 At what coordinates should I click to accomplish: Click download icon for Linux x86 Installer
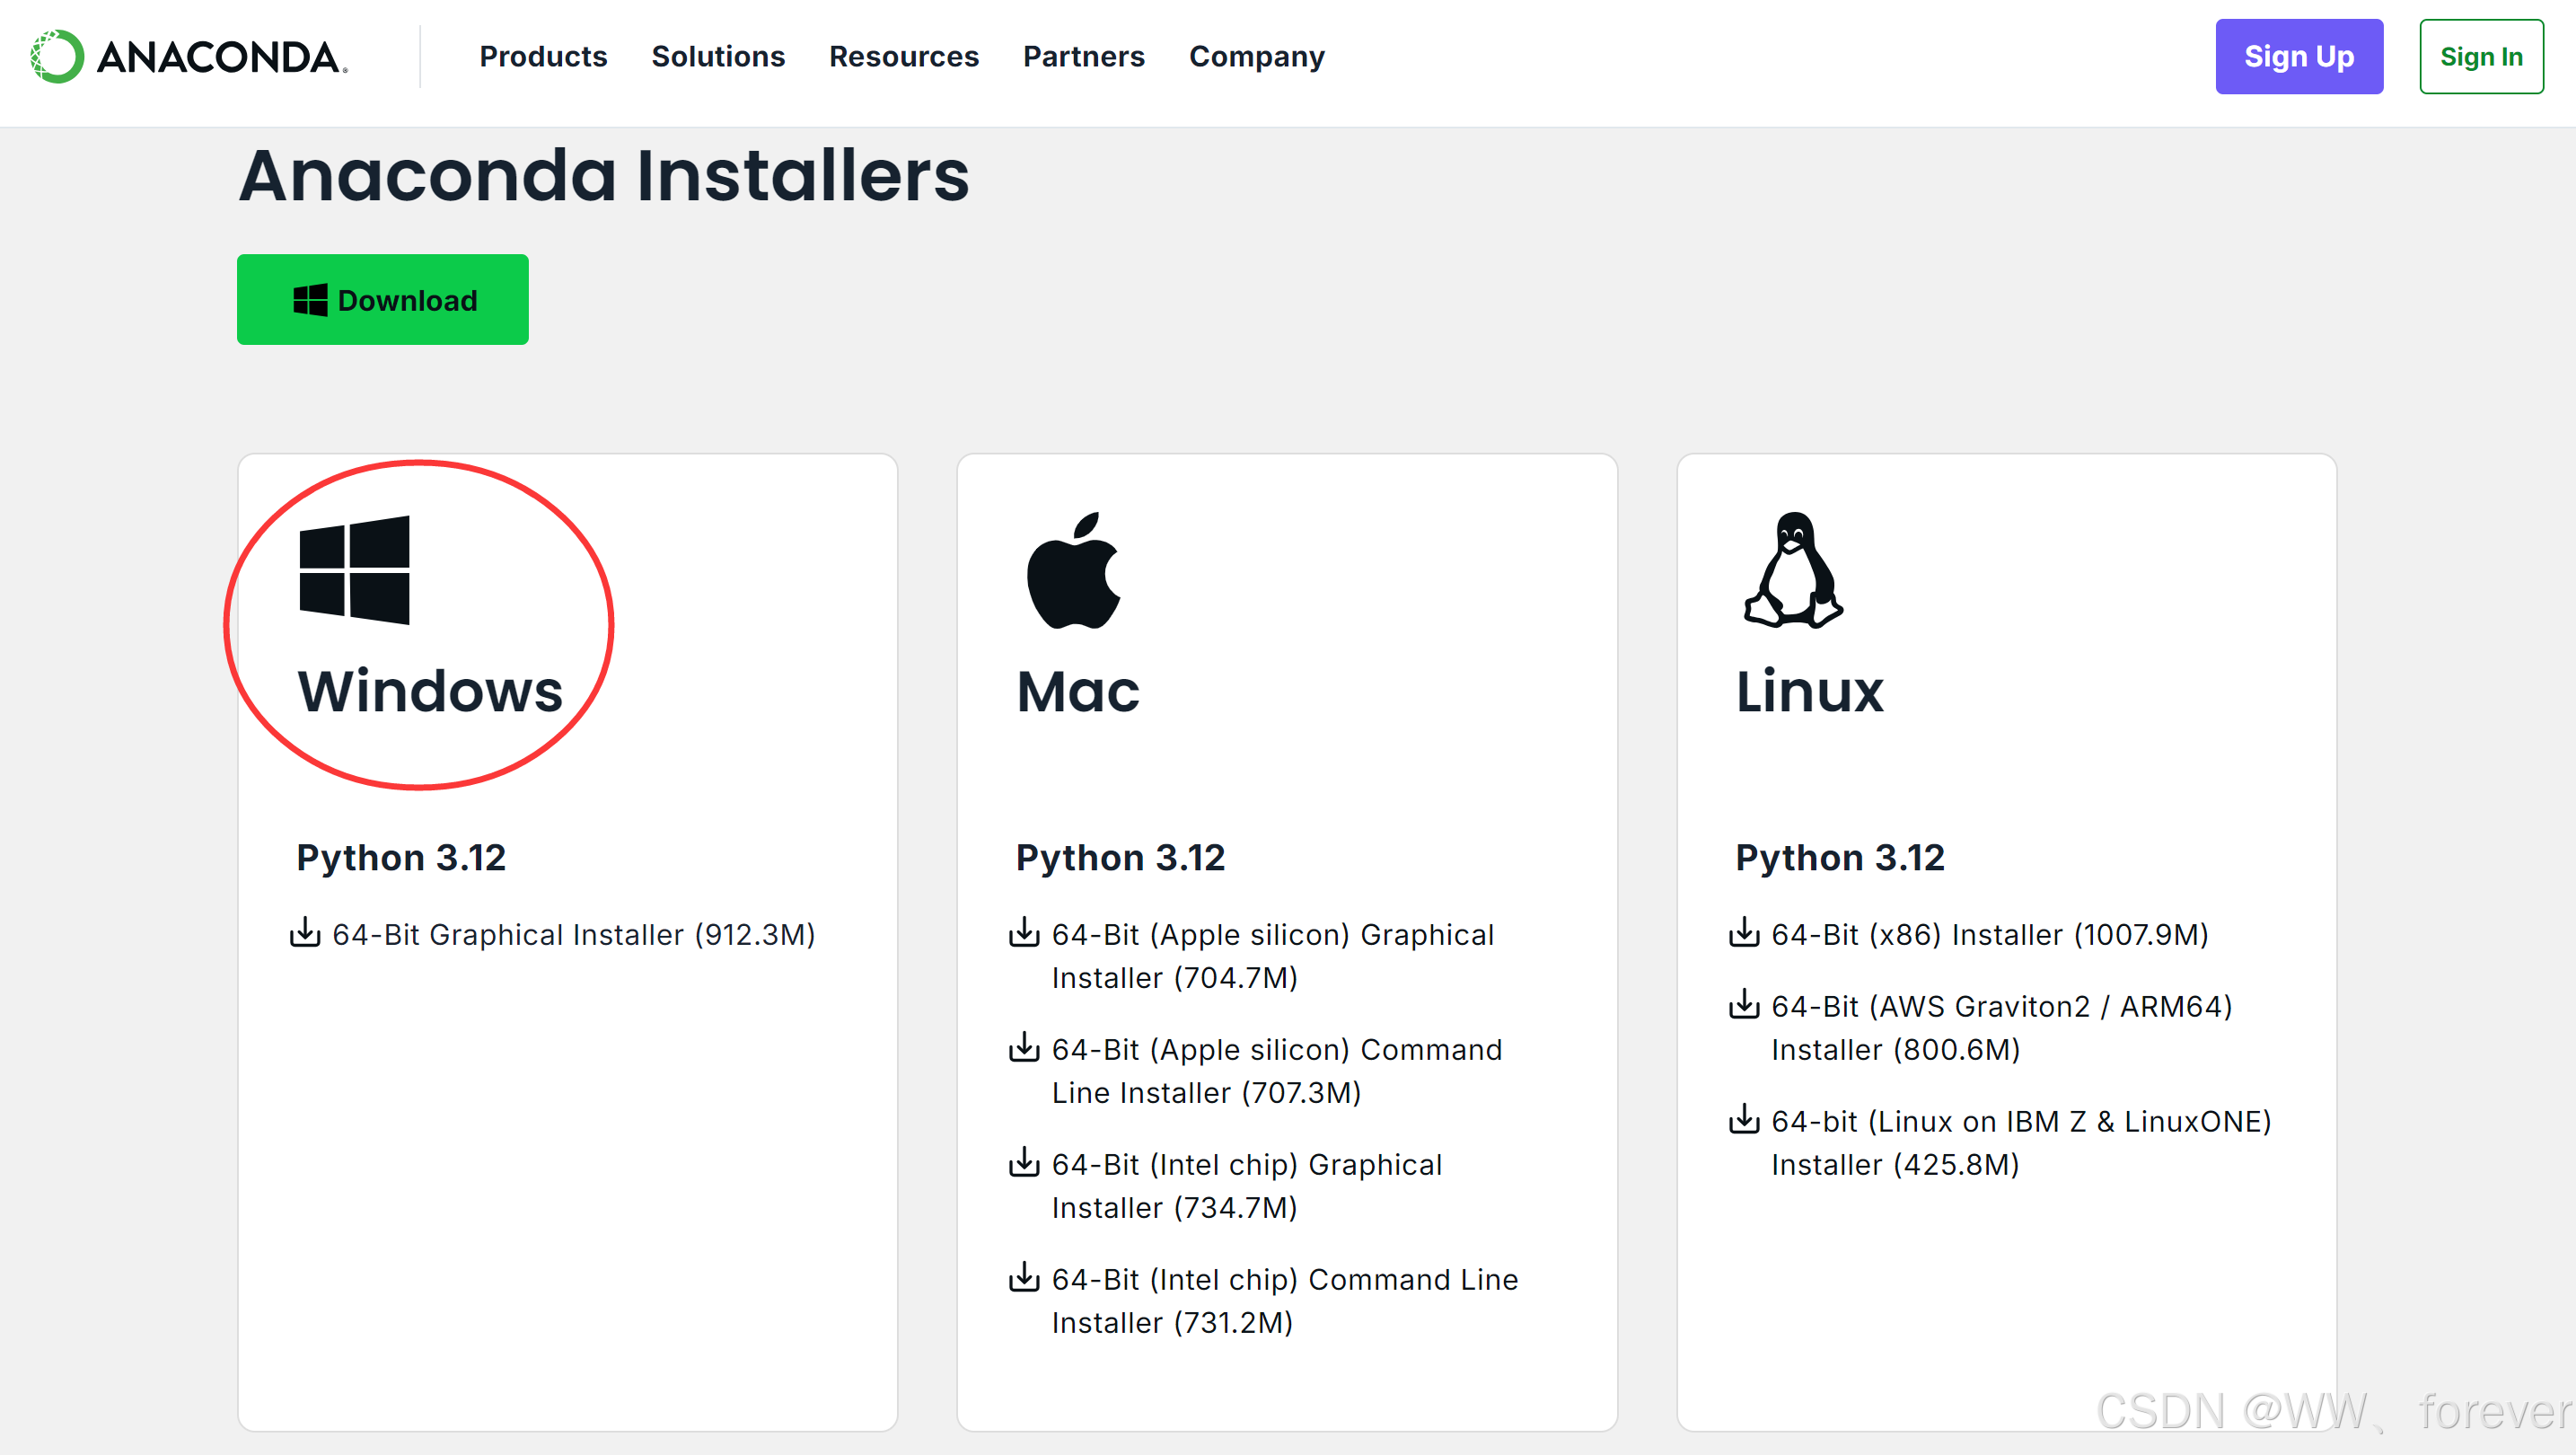1743,932
